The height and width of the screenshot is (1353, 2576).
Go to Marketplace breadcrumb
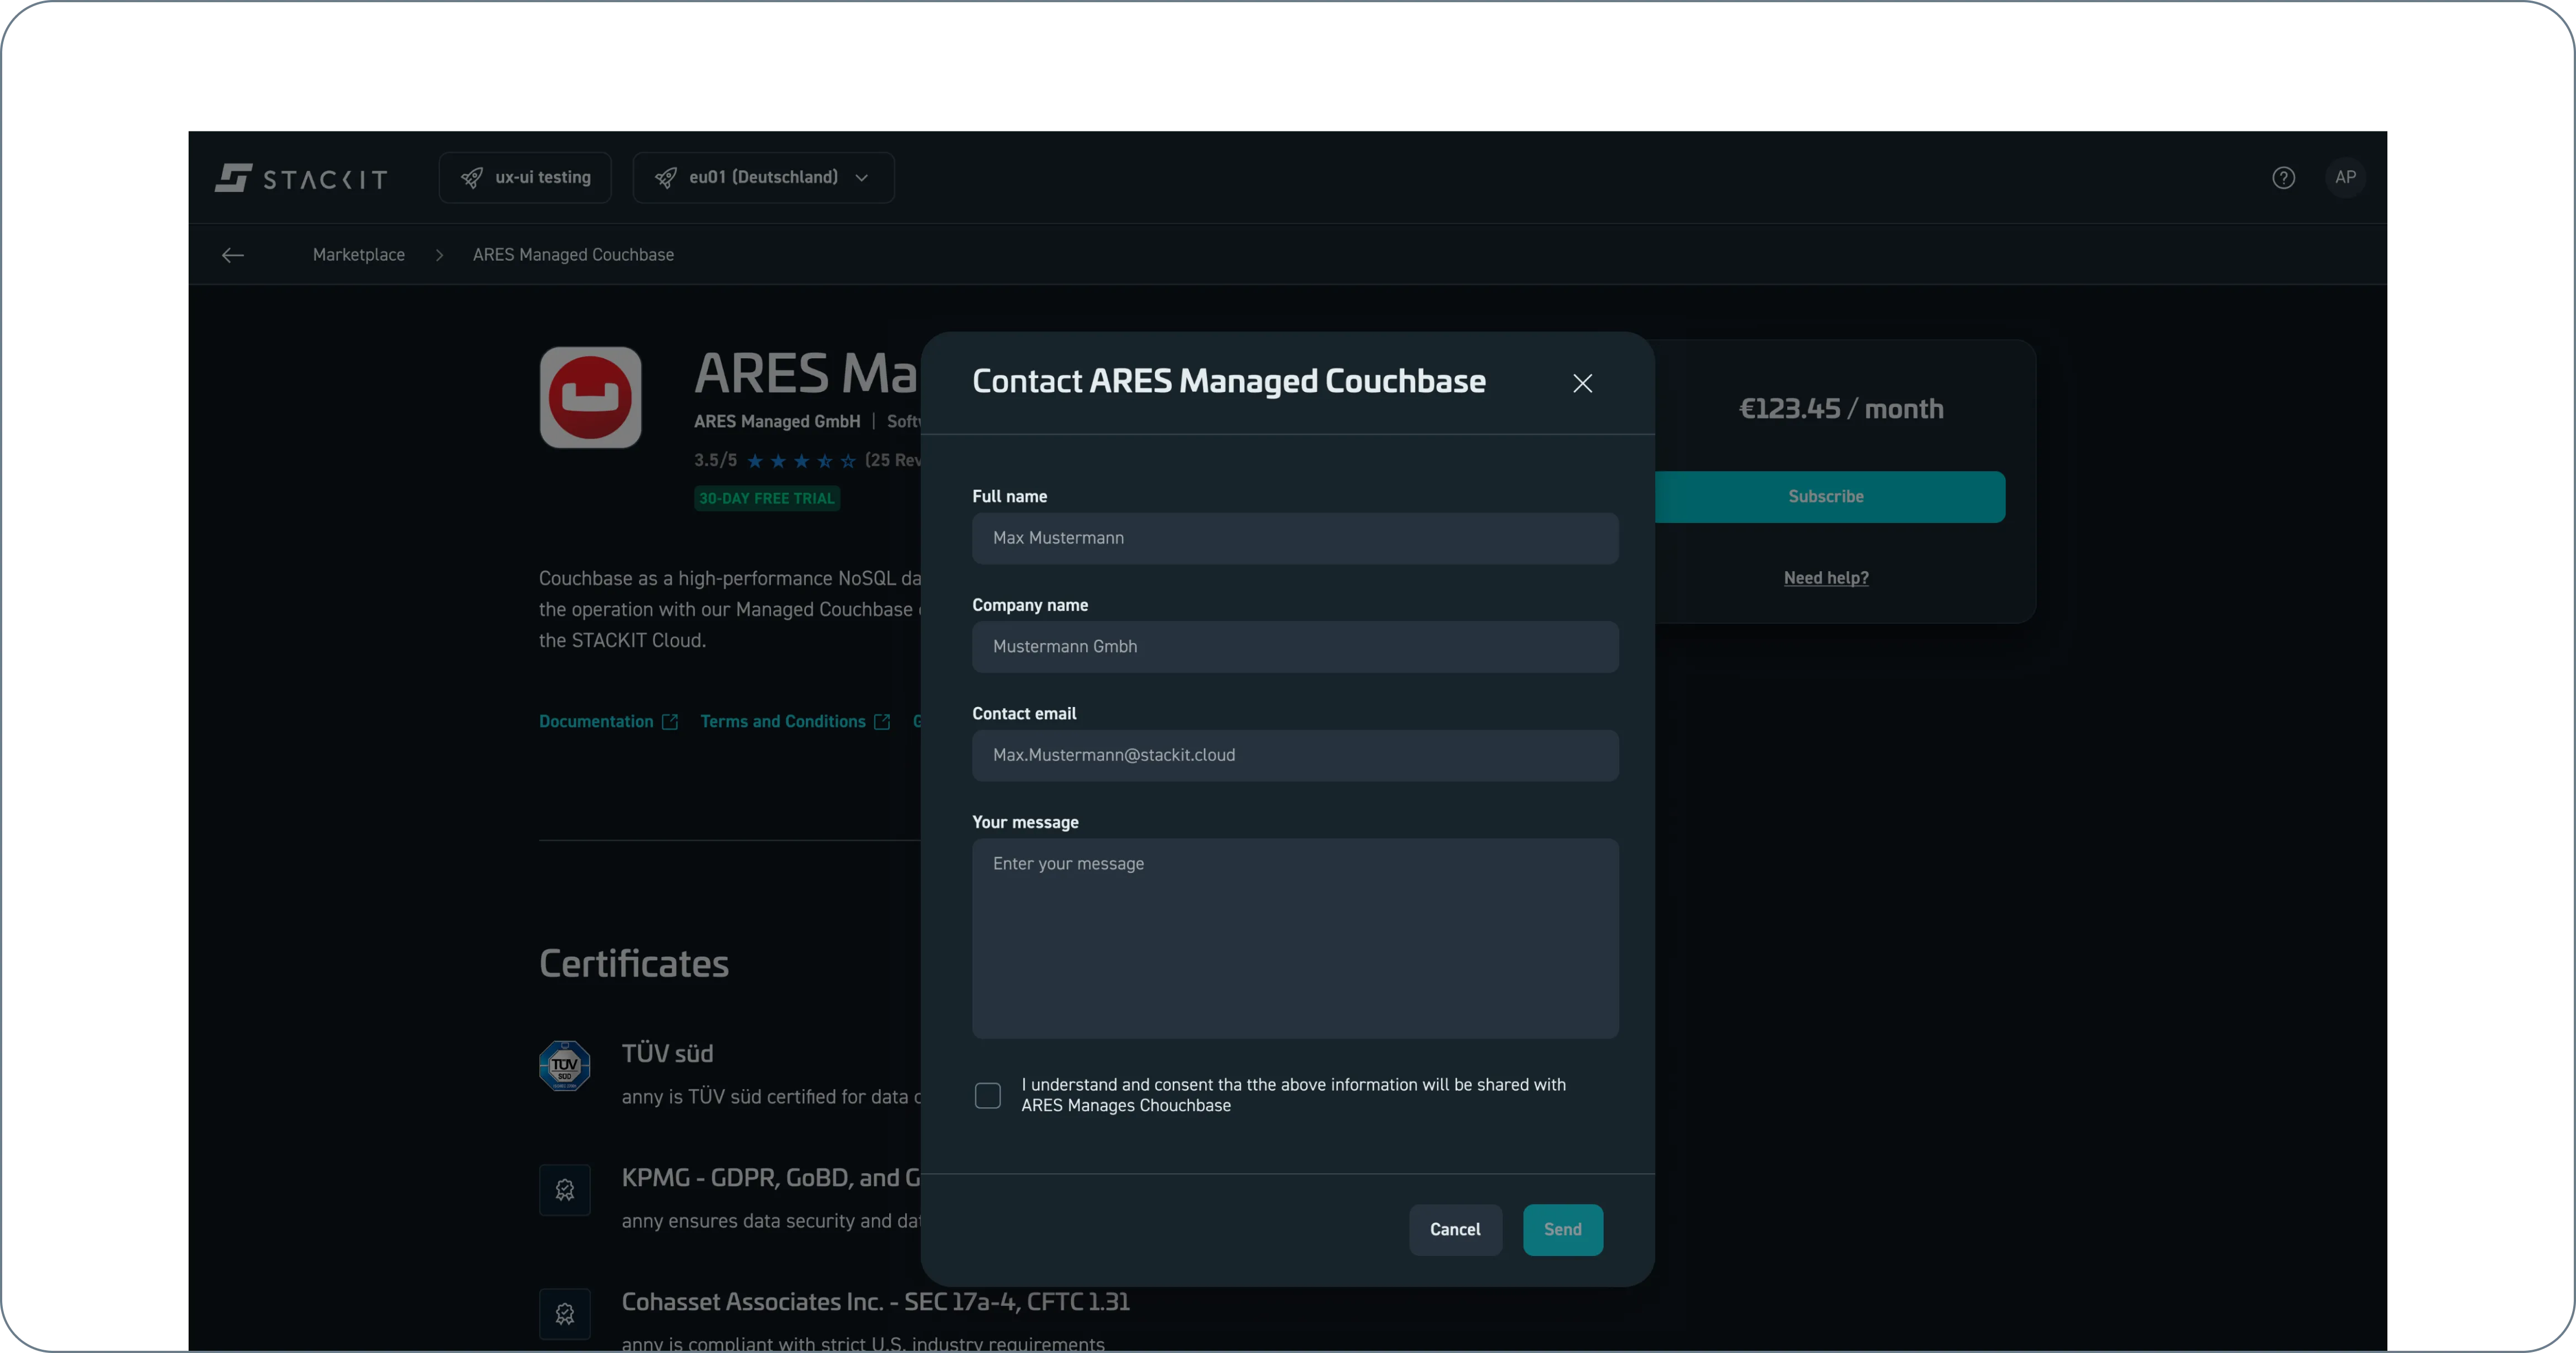358,255
